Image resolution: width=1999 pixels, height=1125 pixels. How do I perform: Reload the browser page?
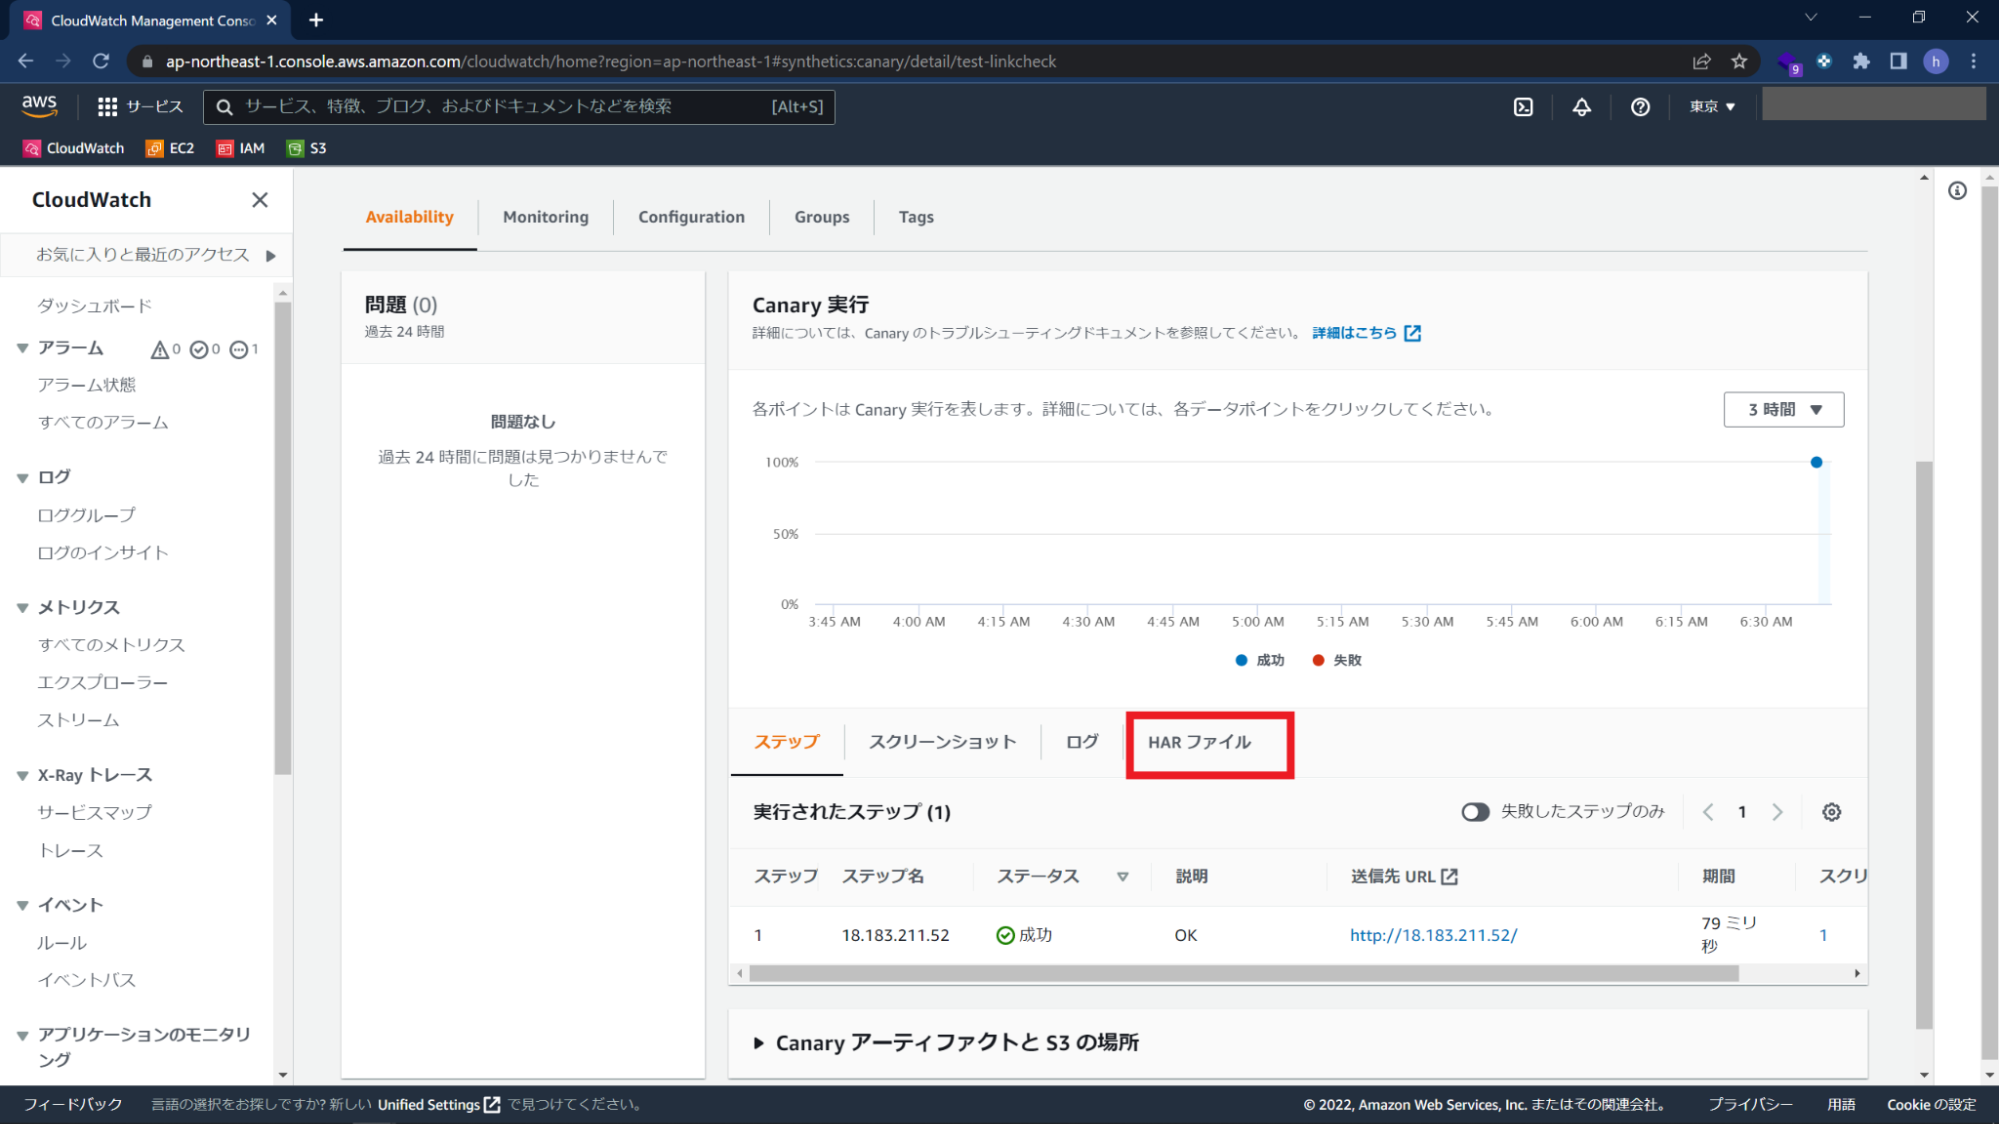(101, 61)
